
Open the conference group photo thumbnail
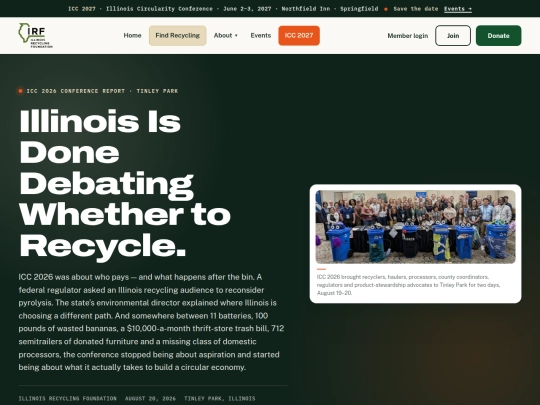click(x=415, y=227)
